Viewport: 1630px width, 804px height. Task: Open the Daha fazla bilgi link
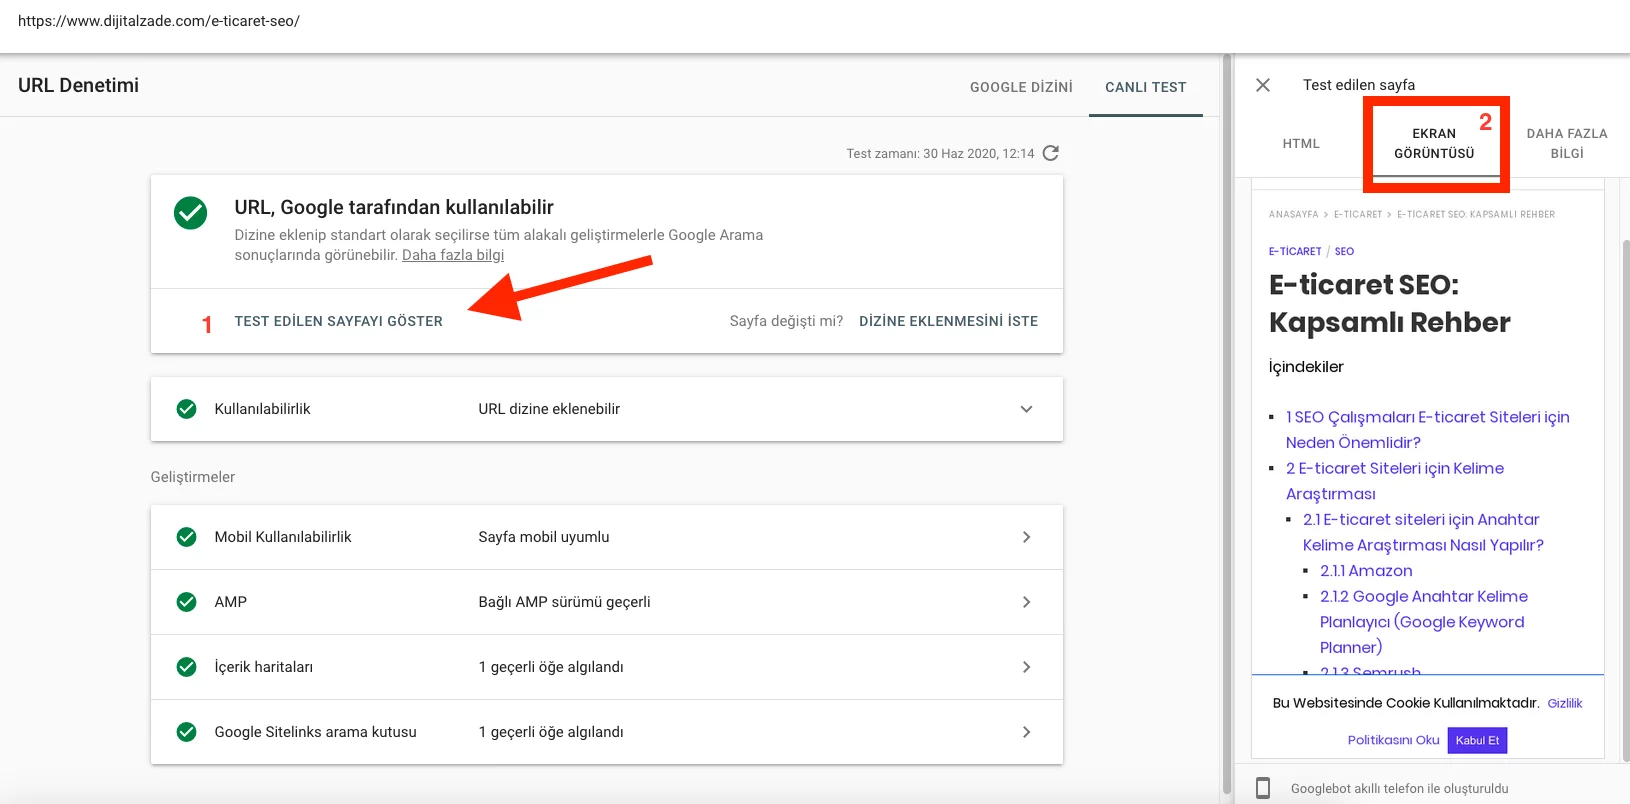[x=453, y=255]
